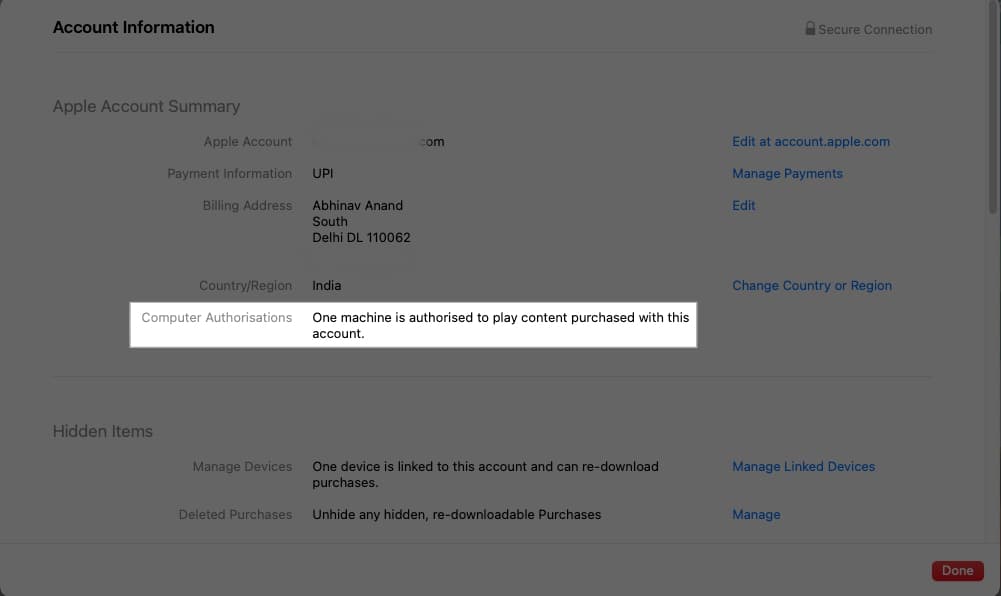Image resolution: width=1001 pixels, height=596 pixels.
Task: Open the Manage Payments link
Action: click(x=787, y=174)
